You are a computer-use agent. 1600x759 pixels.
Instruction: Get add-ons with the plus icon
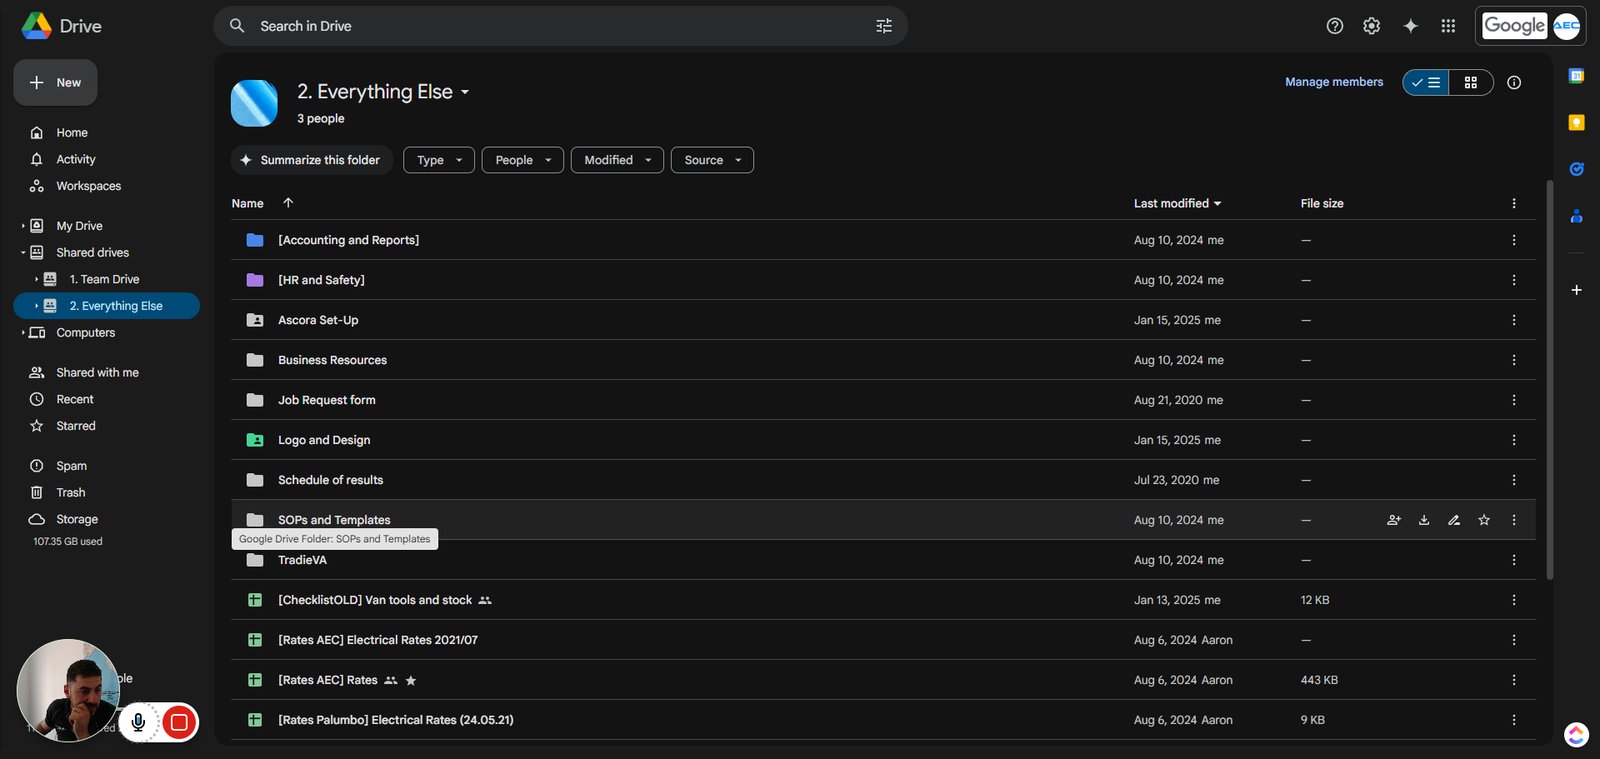click(1576, 290)
